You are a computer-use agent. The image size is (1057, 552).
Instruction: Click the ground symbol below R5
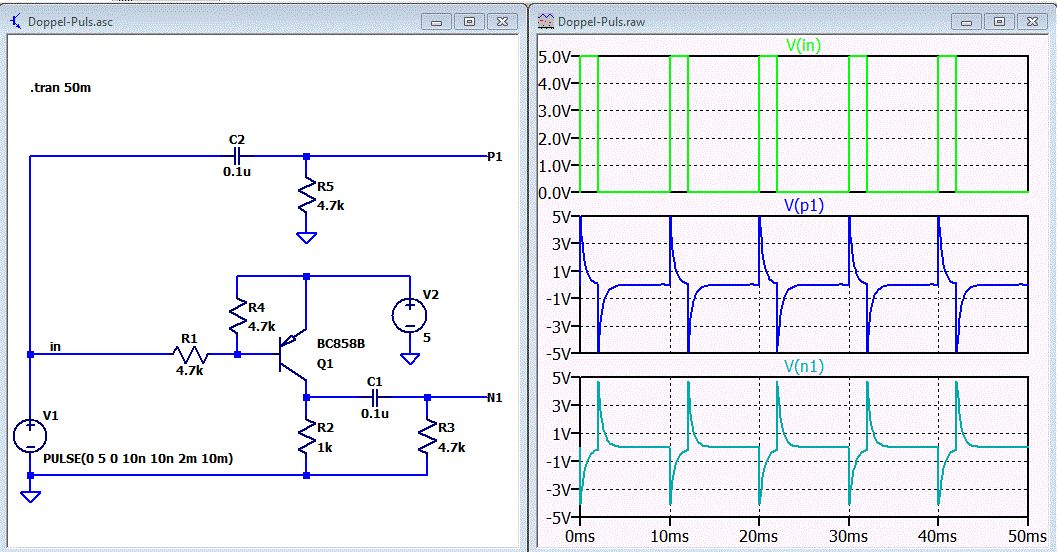[306, 238]
